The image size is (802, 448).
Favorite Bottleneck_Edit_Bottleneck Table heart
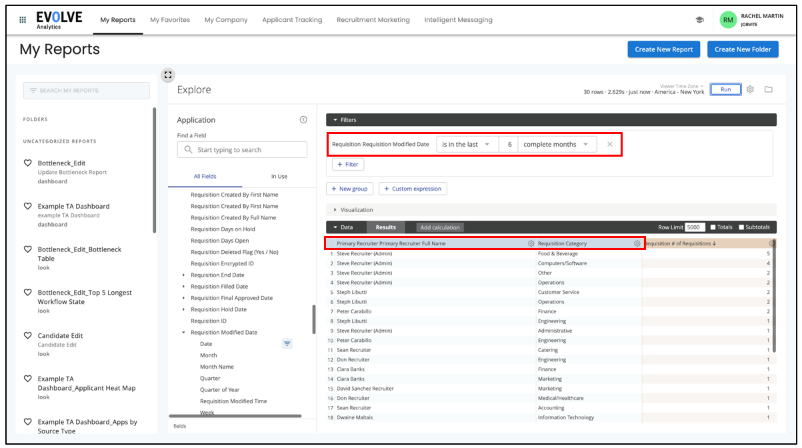click(28, 249)
